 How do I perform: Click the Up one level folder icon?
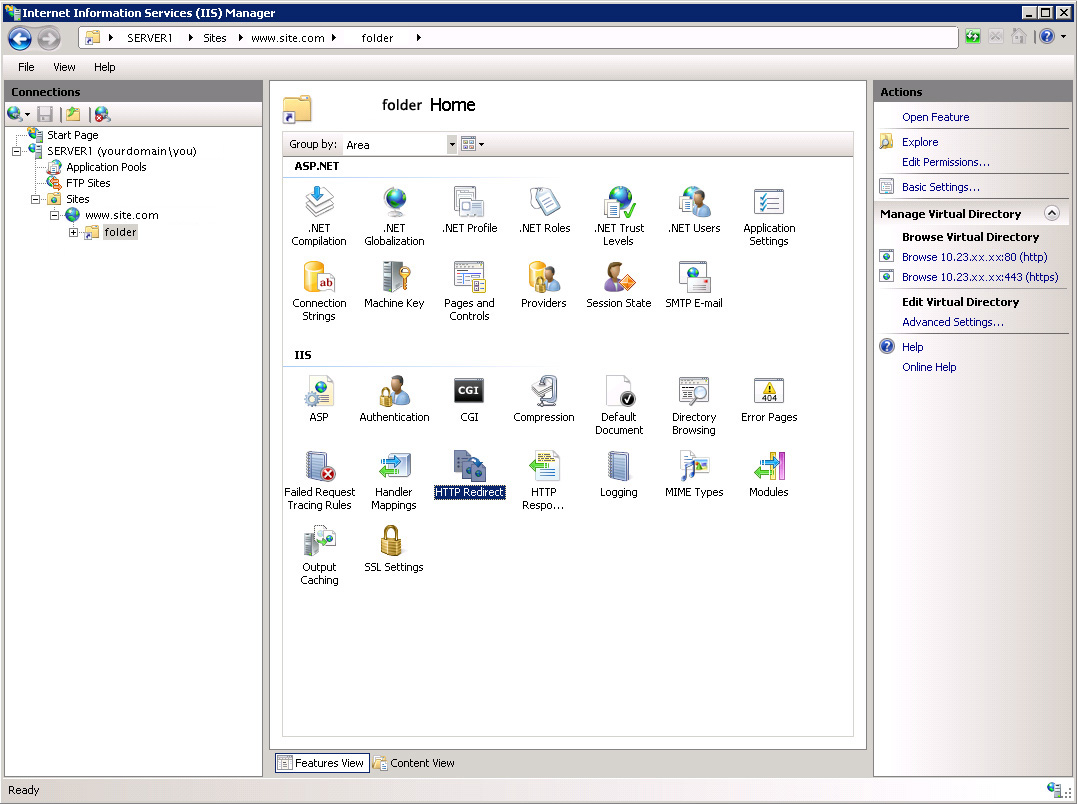point(73,114)
